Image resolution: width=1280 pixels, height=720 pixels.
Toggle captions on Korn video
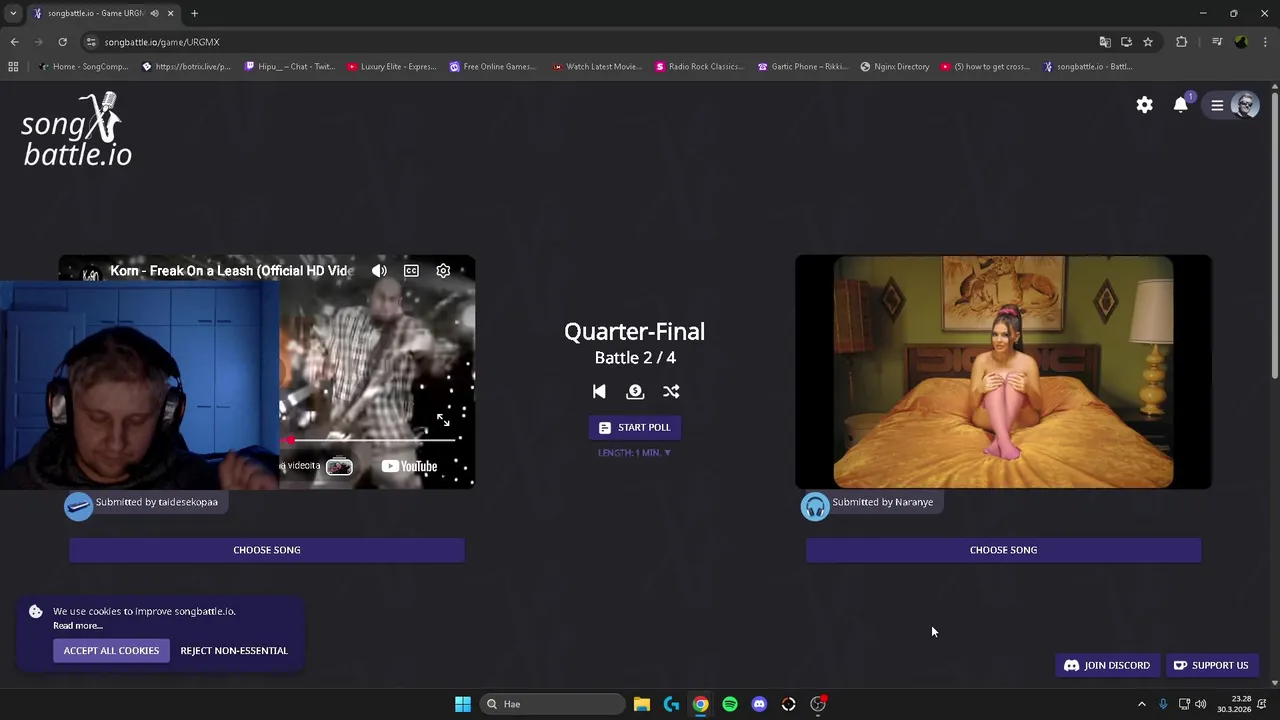411,271
